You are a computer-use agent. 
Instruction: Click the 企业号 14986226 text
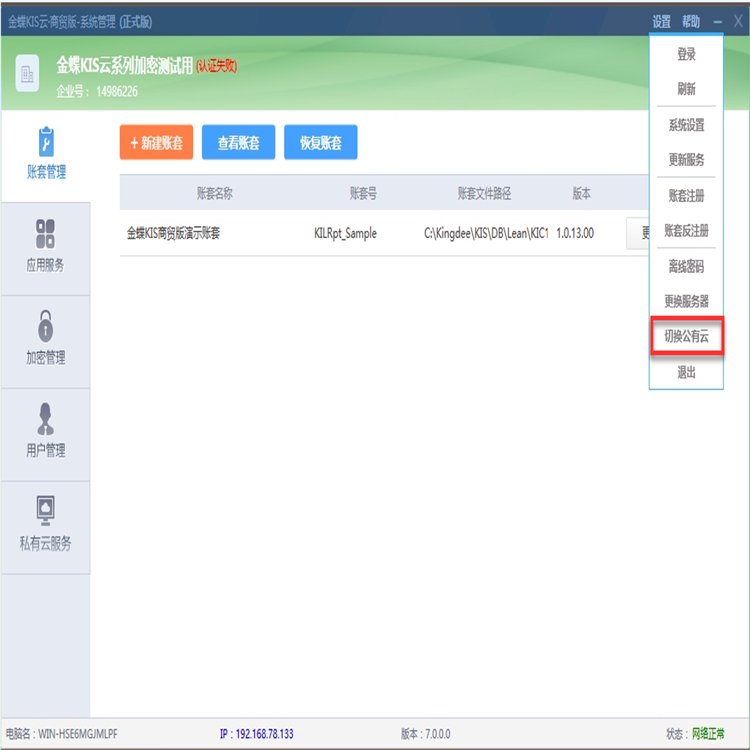[x=97, y=91]
